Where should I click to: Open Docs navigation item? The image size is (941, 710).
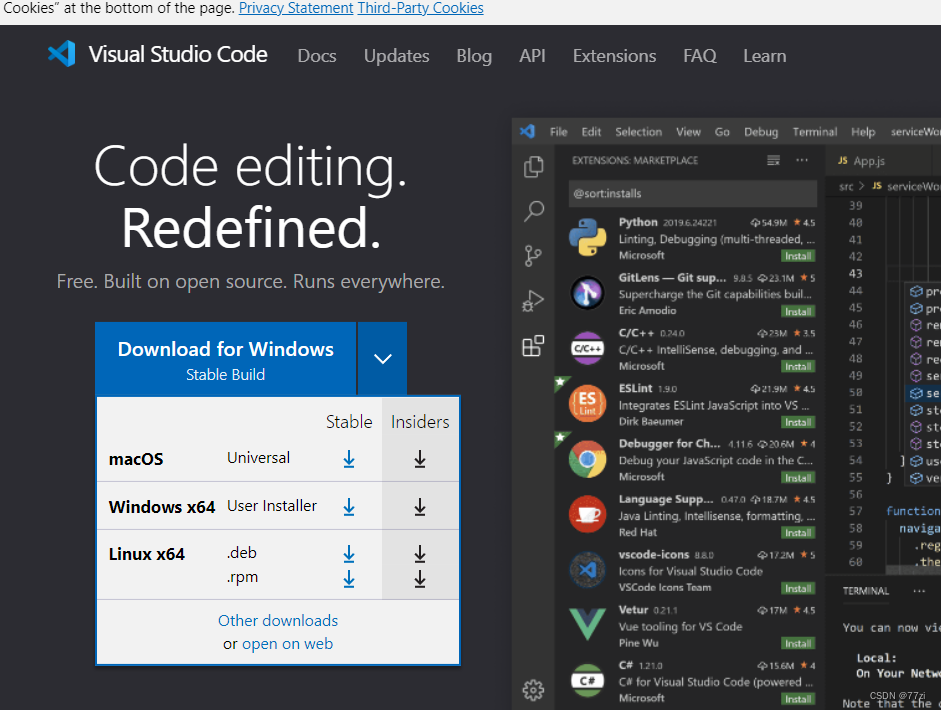pyautogui.click(x=317, y=56)
